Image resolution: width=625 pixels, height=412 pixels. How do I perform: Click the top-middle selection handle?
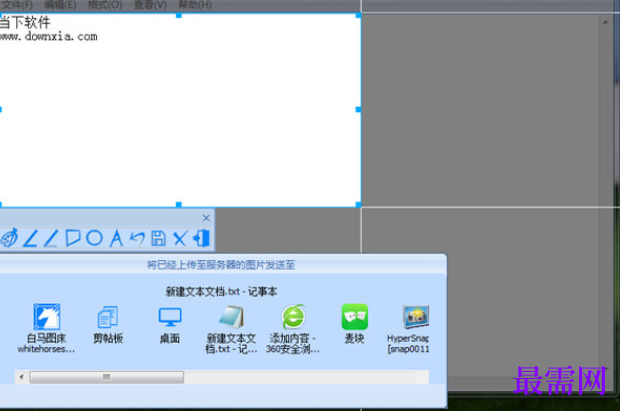(x=179, y=15)
